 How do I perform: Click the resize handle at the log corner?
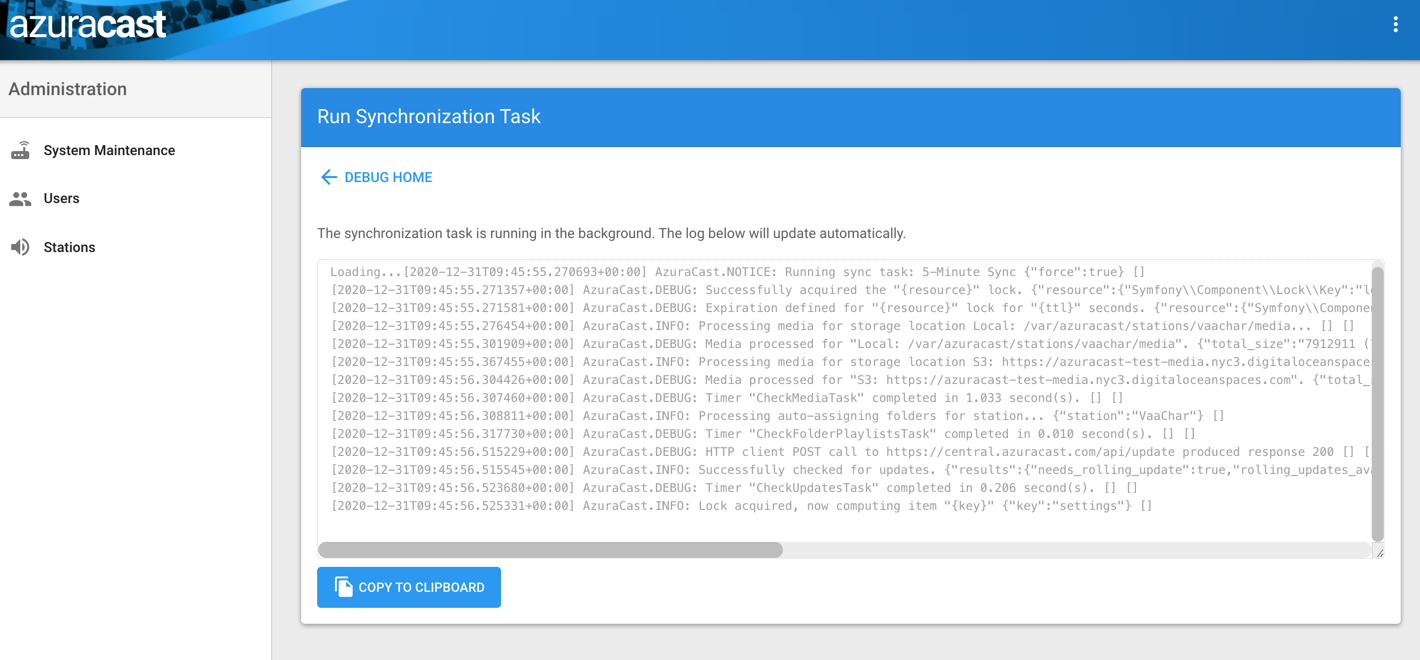pyautogui.click(x=1382, y=551)
